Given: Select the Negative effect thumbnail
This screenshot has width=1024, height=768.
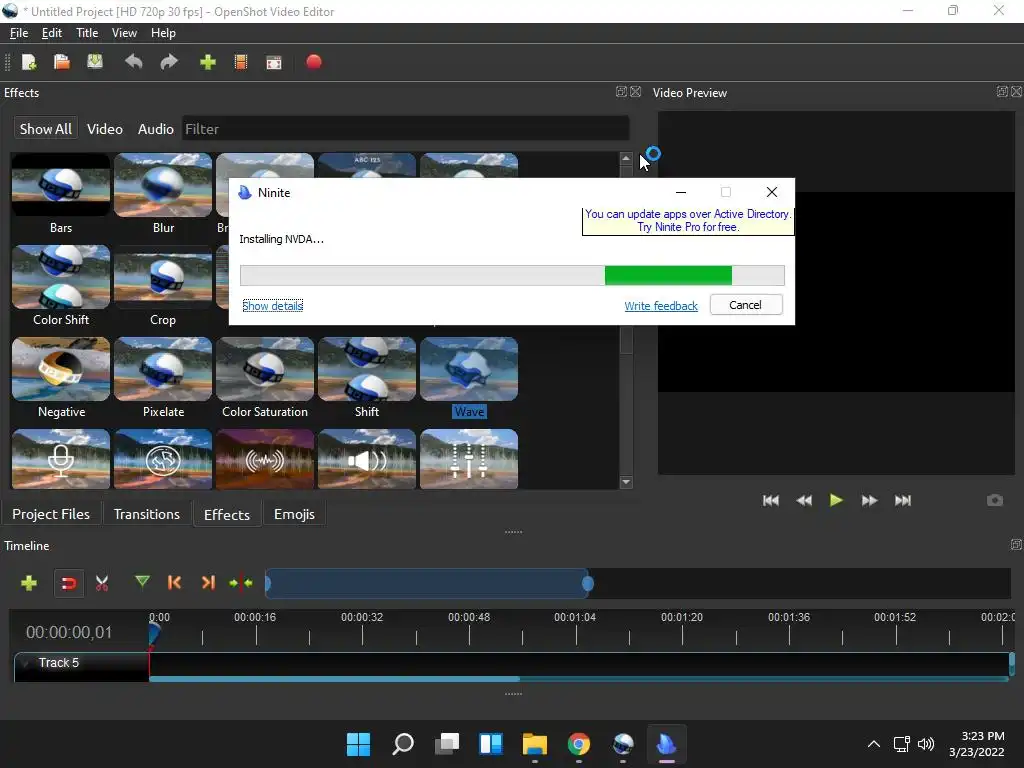Looking at the screenshot, I should [x=61, y=369].
